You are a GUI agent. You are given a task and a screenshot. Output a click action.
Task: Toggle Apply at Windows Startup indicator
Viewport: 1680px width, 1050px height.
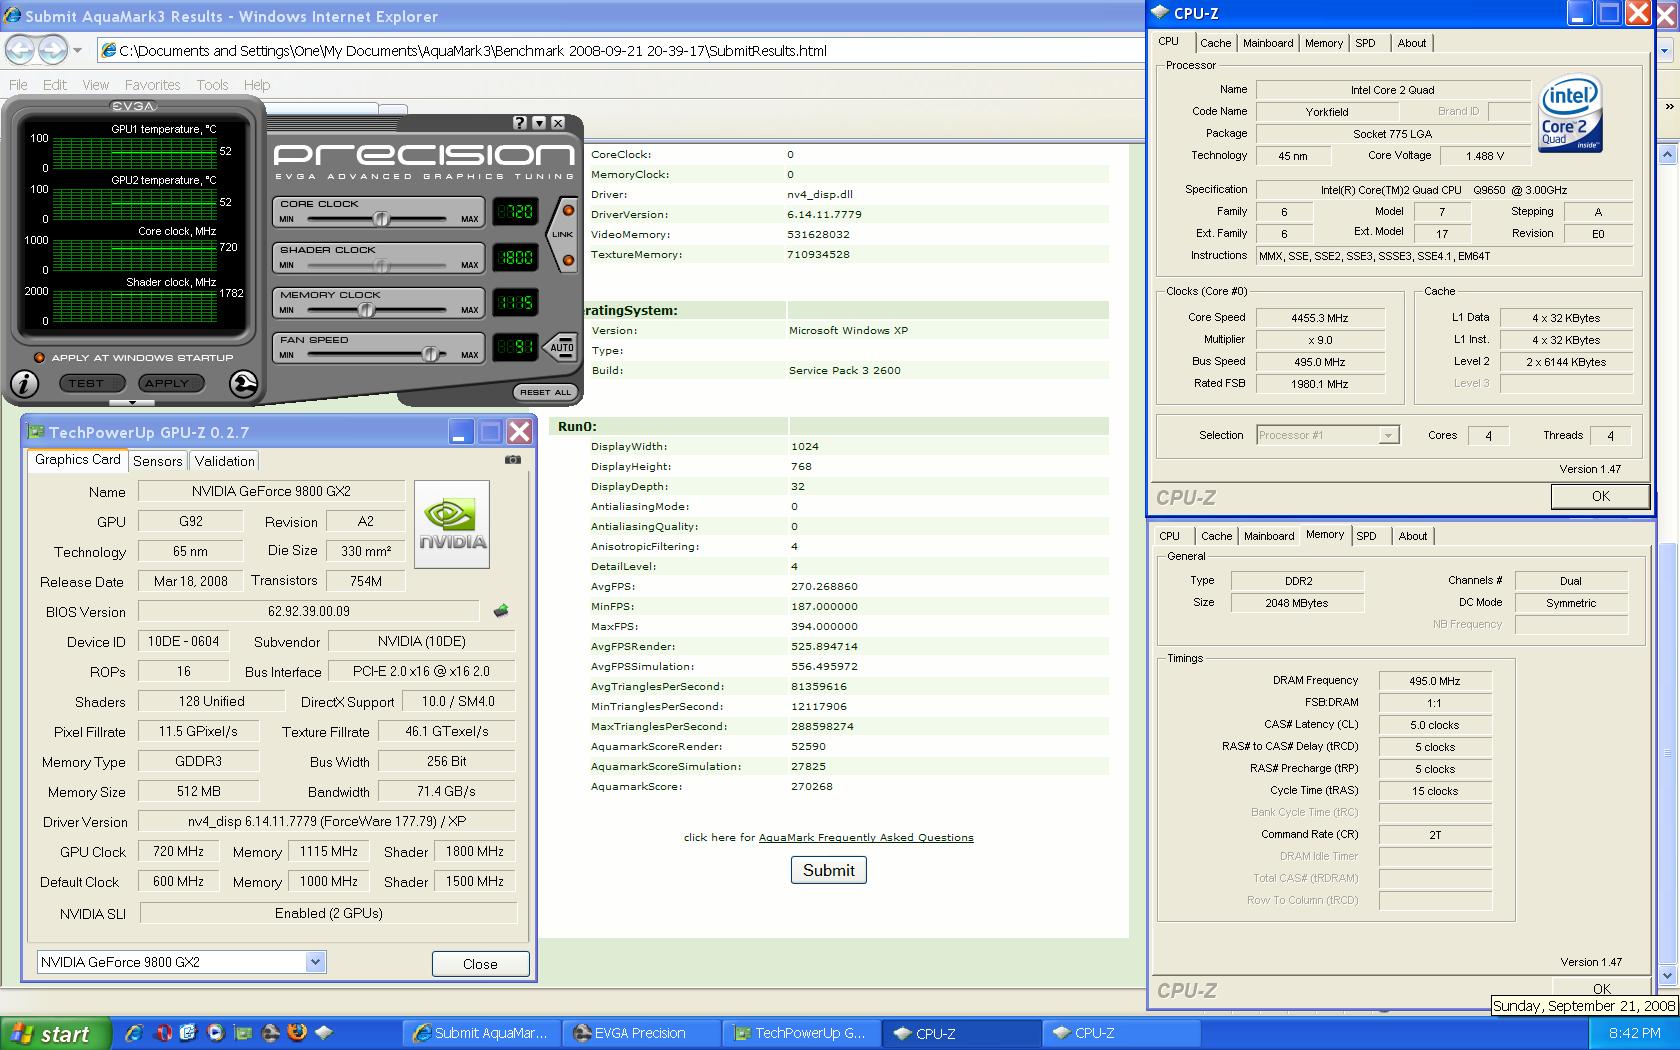pyautogui.click(x=40, y=357)
